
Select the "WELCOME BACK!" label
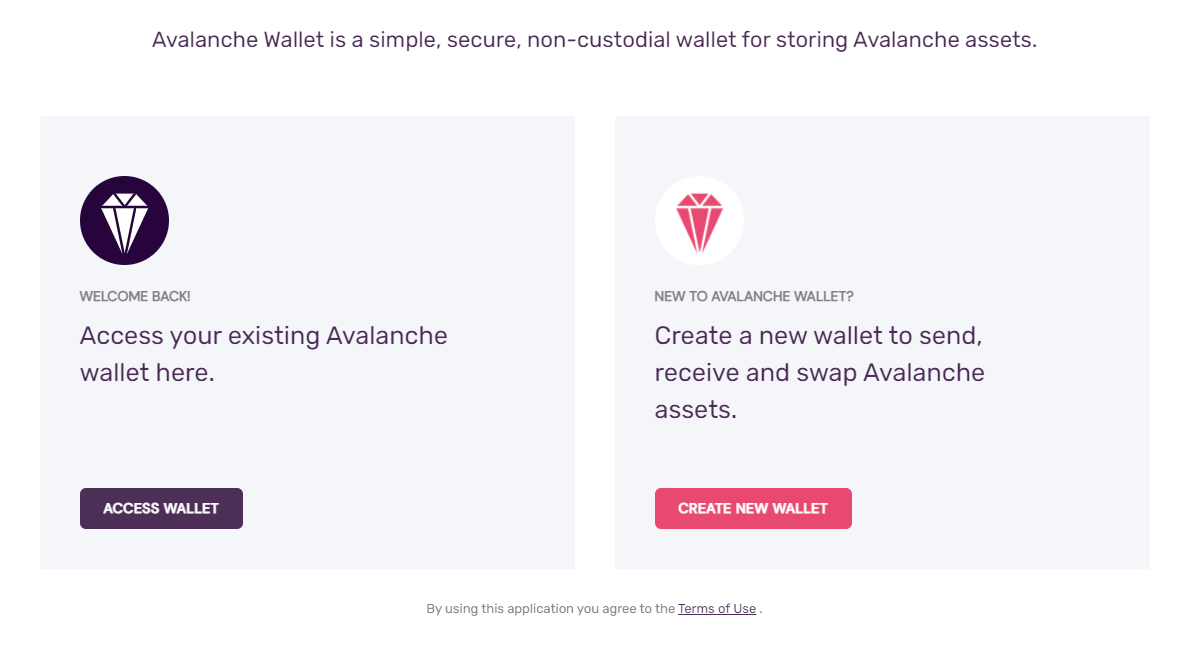[135, 296]
